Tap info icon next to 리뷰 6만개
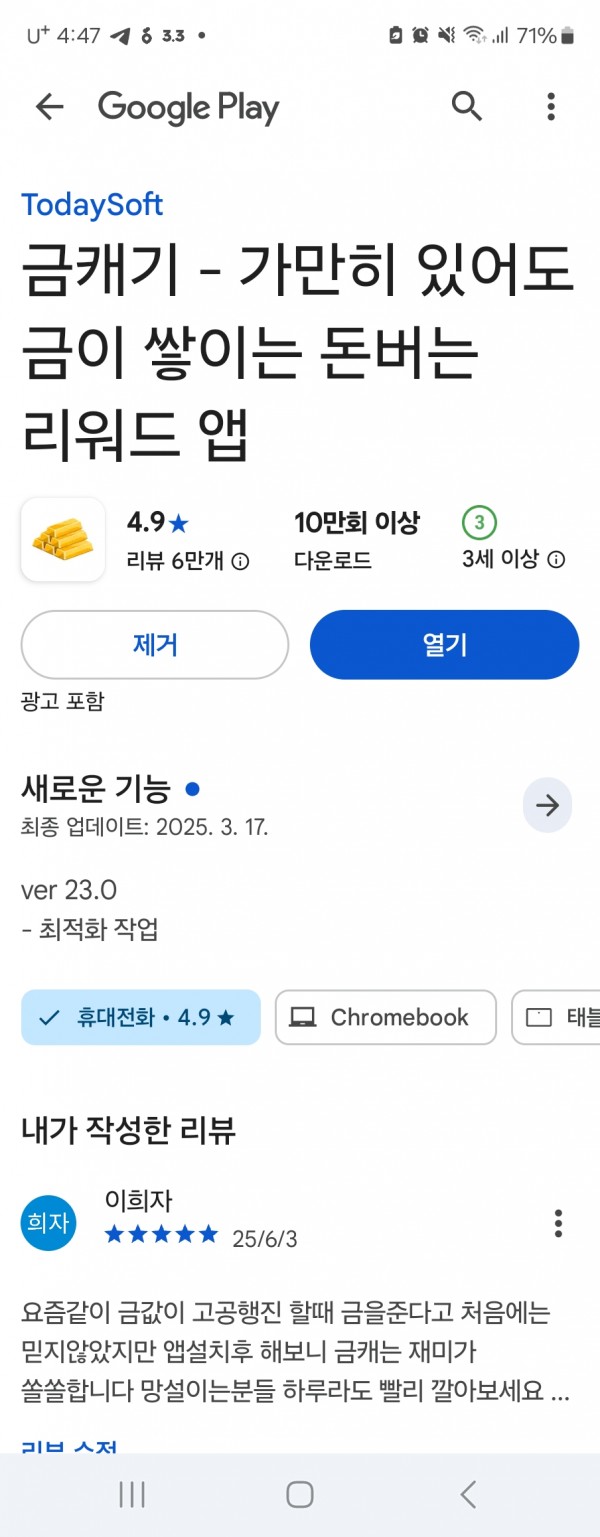 point(240,561)
